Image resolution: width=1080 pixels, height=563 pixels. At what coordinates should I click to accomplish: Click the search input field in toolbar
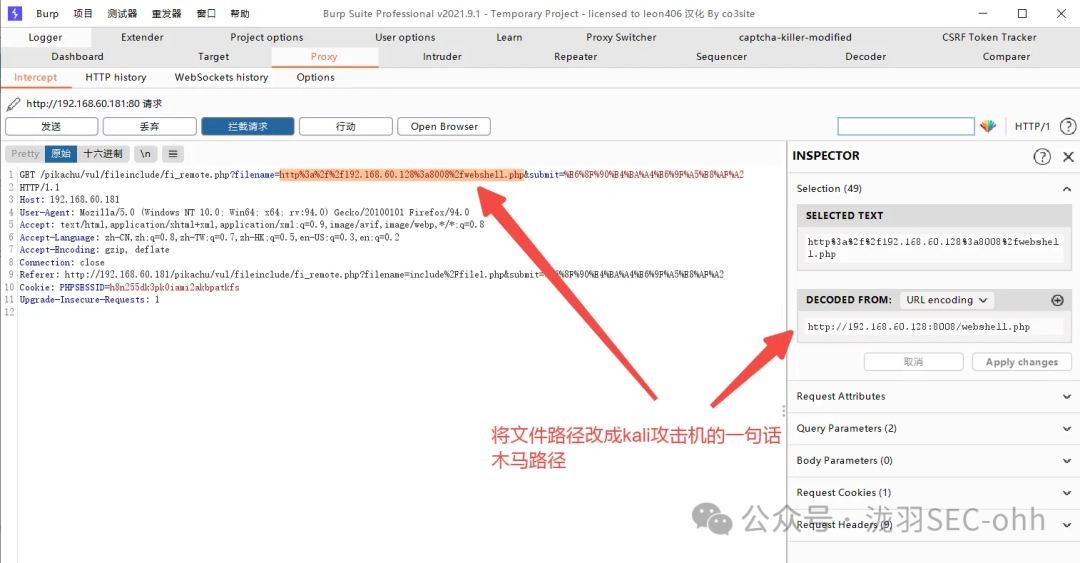click(906, 126)
